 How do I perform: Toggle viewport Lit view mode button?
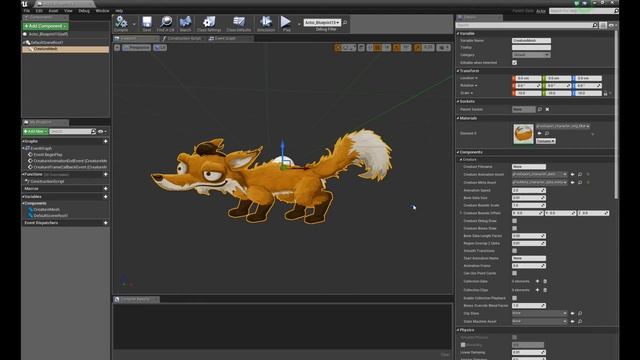coord(160,48)
